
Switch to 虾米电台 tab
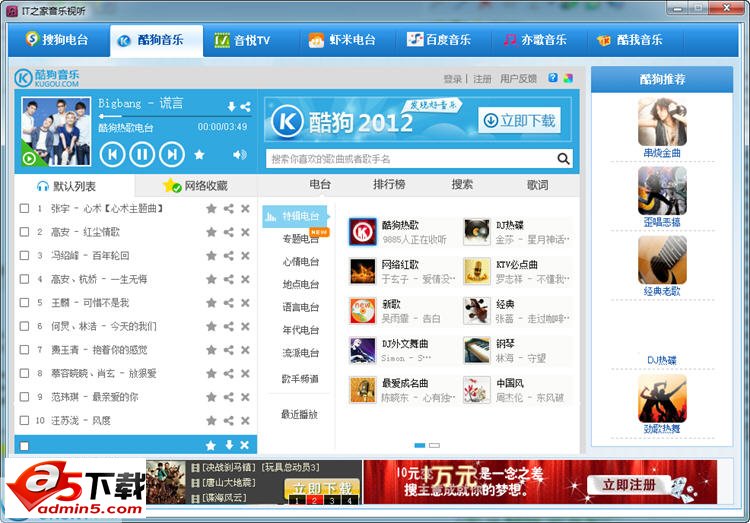tap(342, 40)
